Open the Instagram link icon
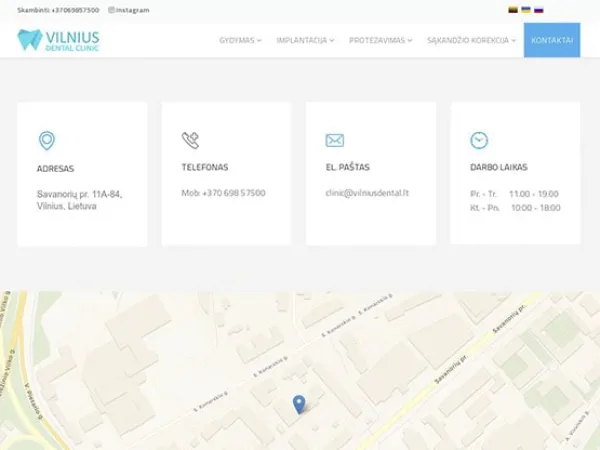Screen dimensions: 600x450 click(111, 10)
